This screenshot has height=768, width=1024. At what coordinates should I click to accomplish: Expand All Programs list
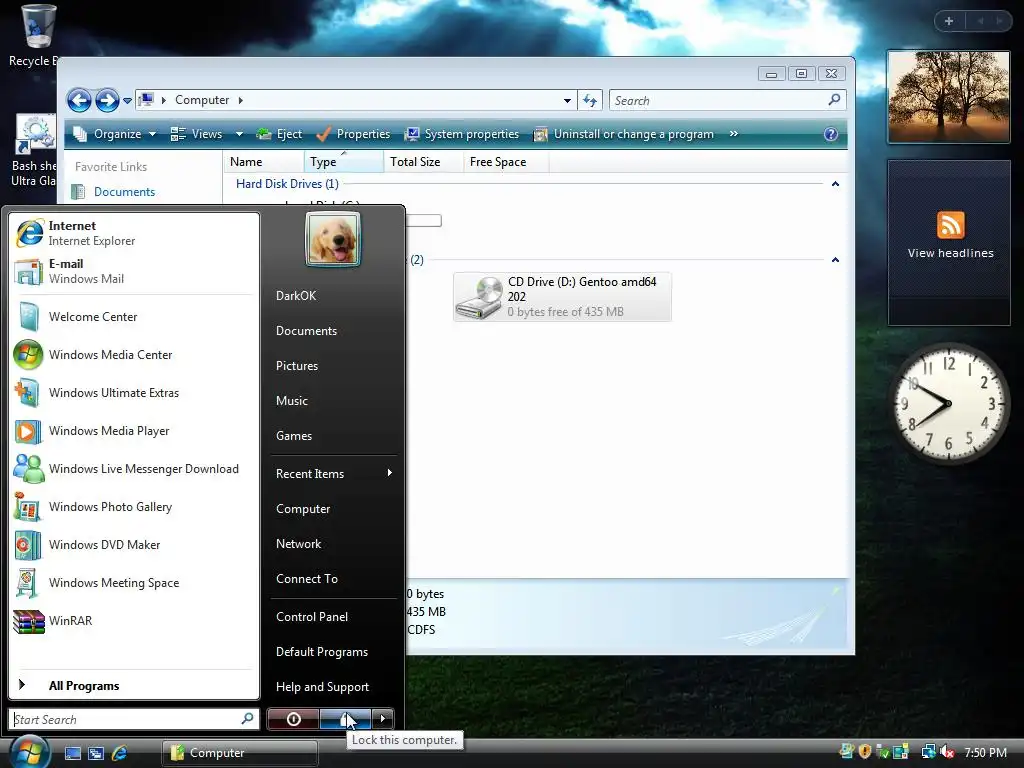click(134, 685)
